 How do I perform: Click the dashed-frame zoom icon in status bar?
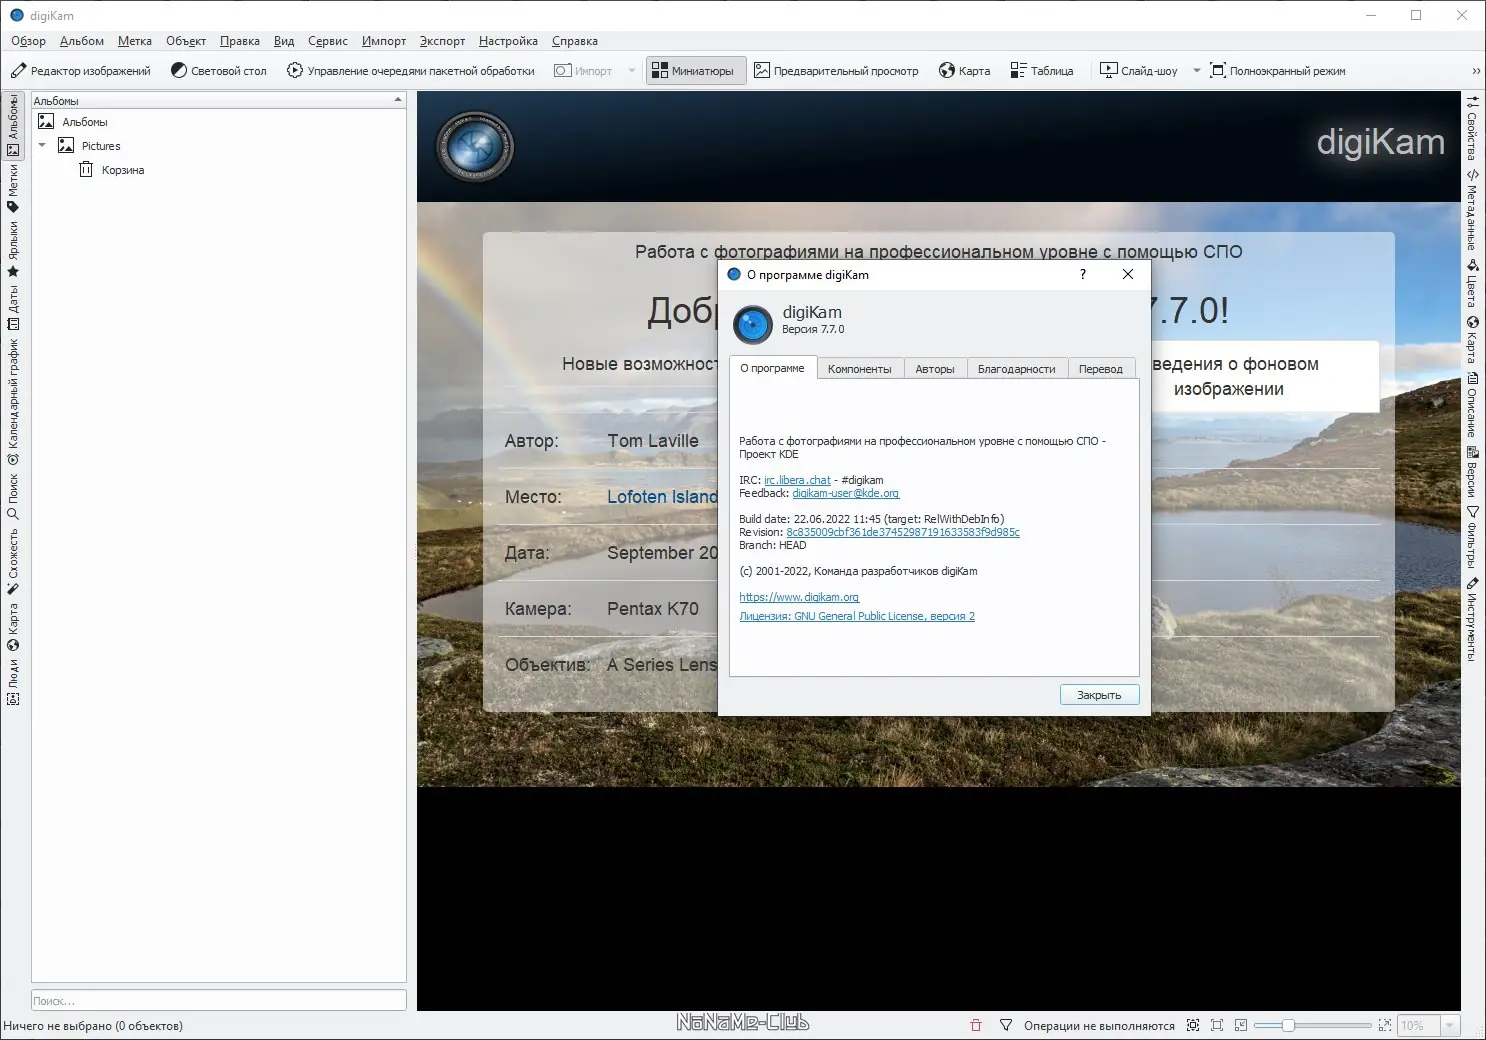click(x=1193, y=1025)
